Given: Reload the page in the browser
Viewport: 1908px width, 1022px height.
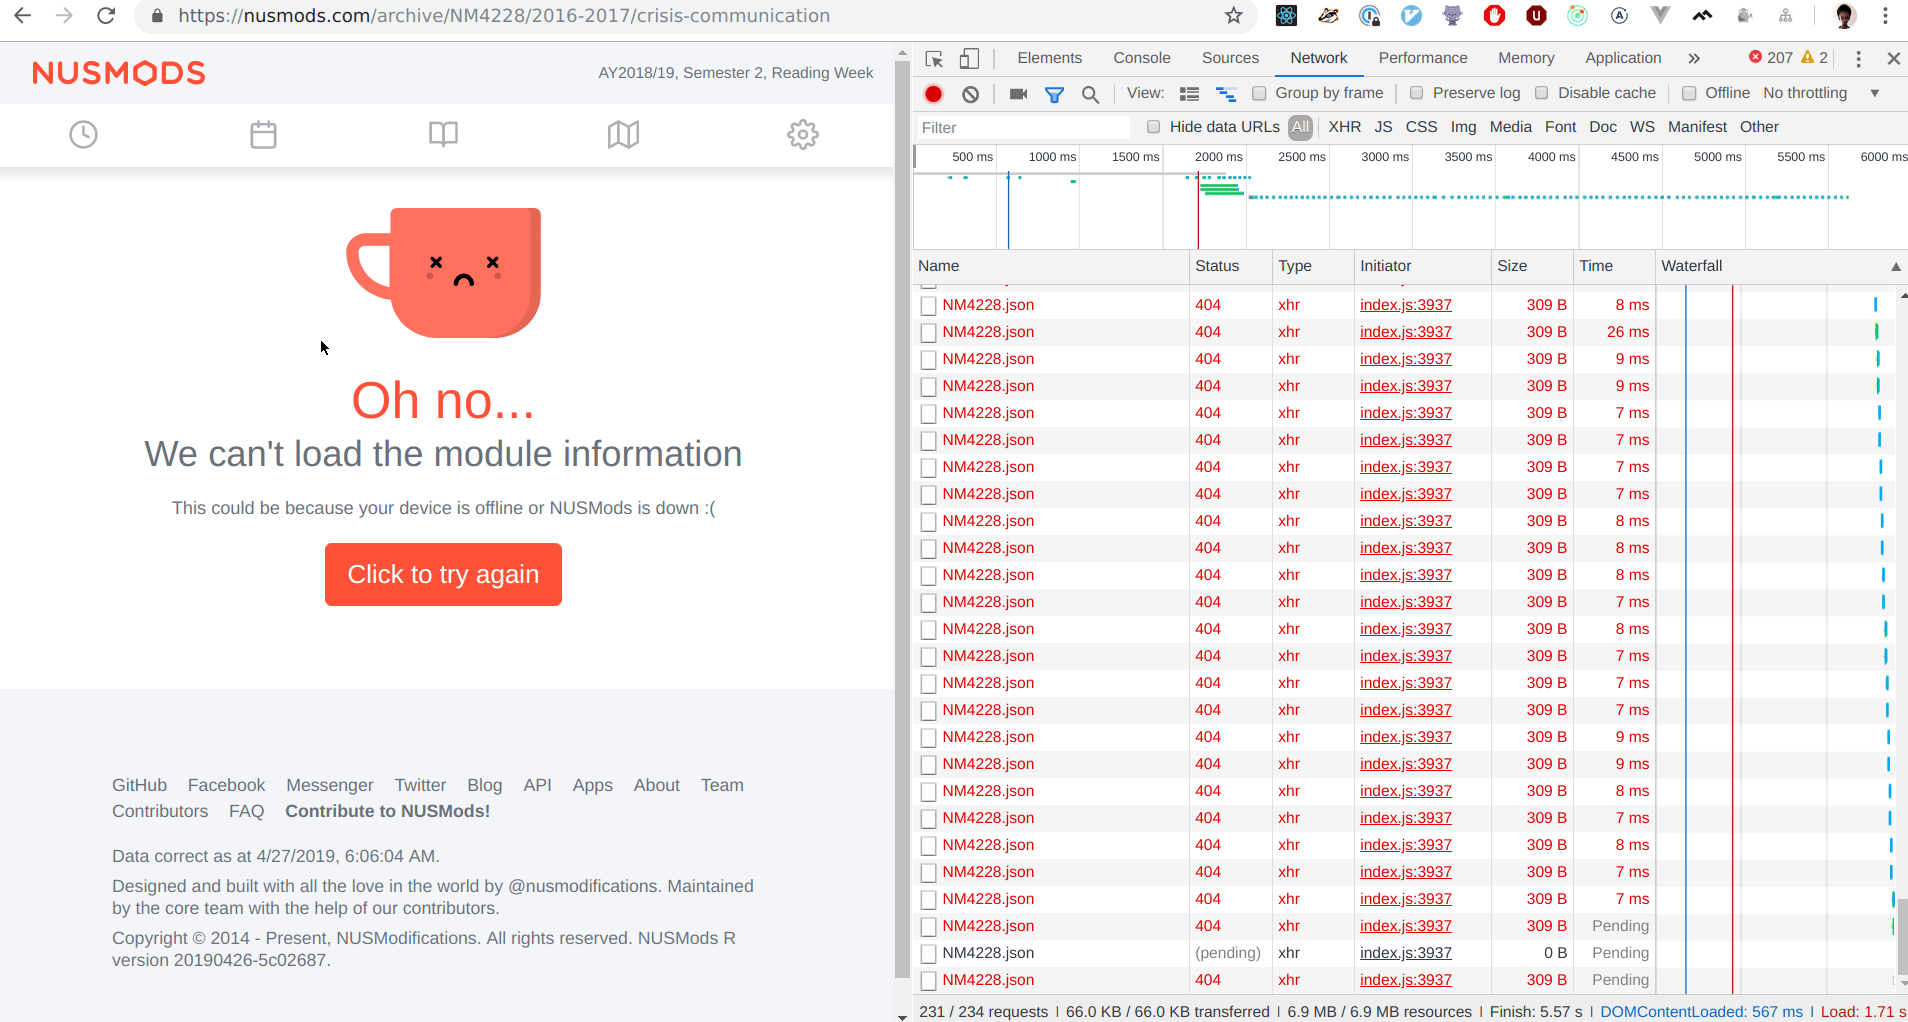Looking at the screenshot, I should pyautogui.click(x=106, y=15).
